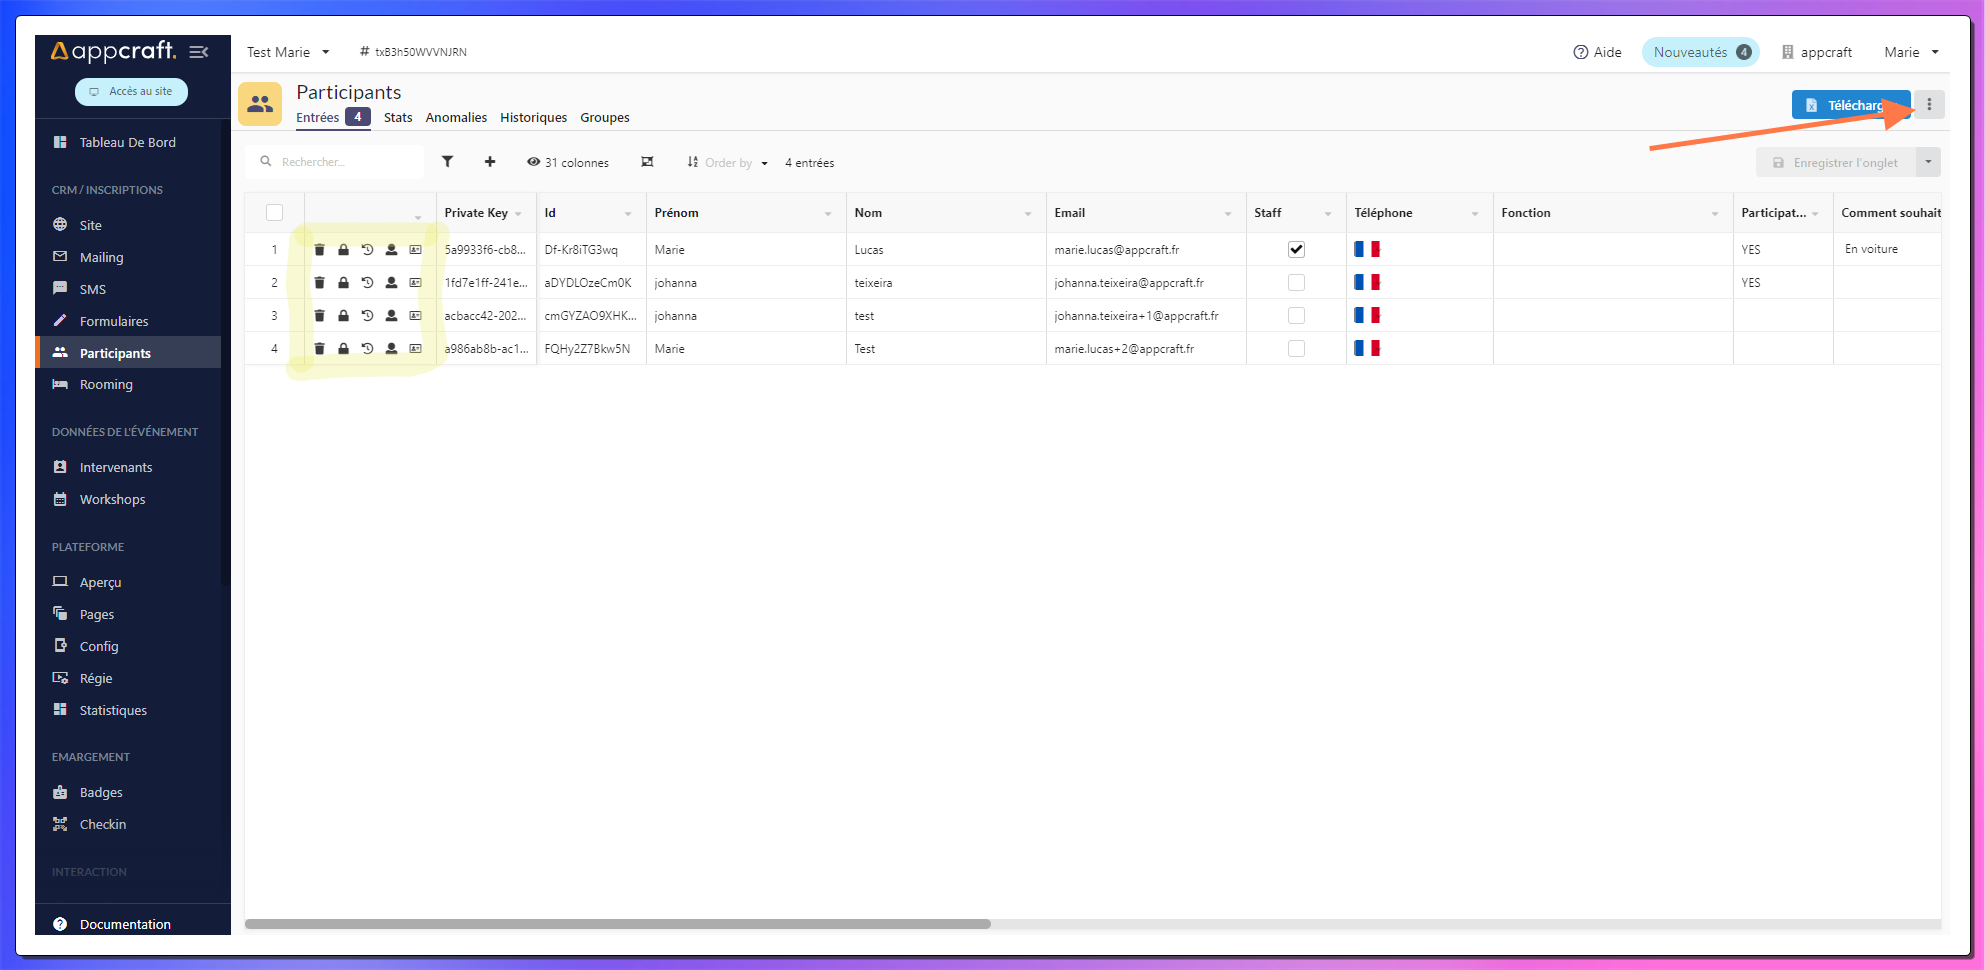This screenshot has width=1985, height=970.
Task: Delete participant Marie Lucas with trash icon
Action: [320, 250]
